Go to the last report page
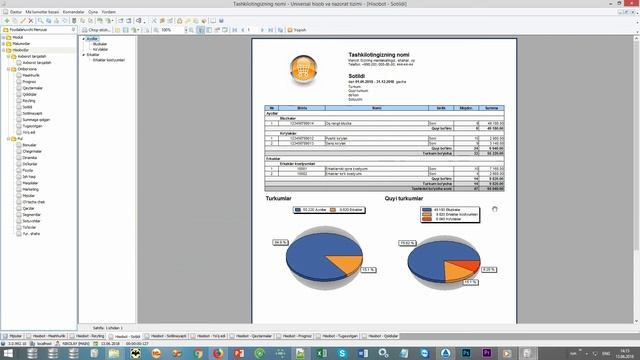Viewport: 640px width, 360px height. (270, 30)
